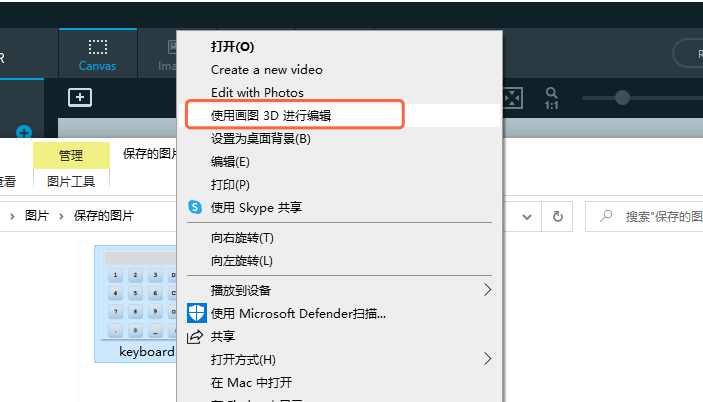This screenshot has height=402, width=703.
Task: Open the 图片工具 ribbon tab
Action: 71,182
